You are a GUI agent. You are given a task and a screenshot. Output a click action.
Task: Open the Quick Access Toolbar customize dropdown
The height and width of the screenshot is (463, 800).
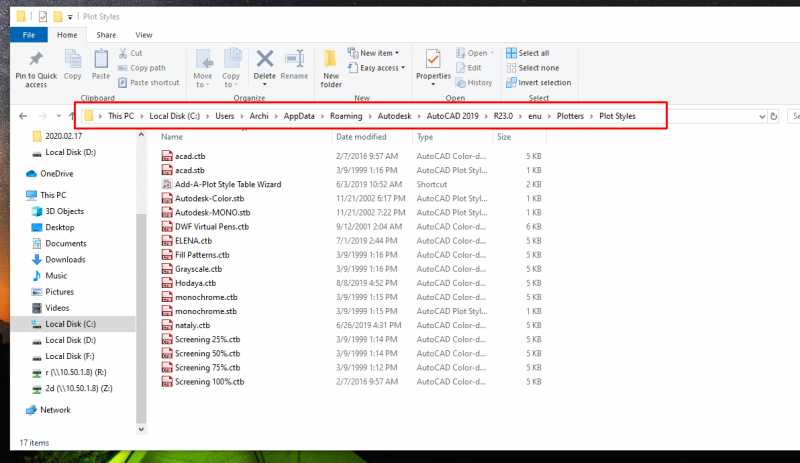pos(70,17)
